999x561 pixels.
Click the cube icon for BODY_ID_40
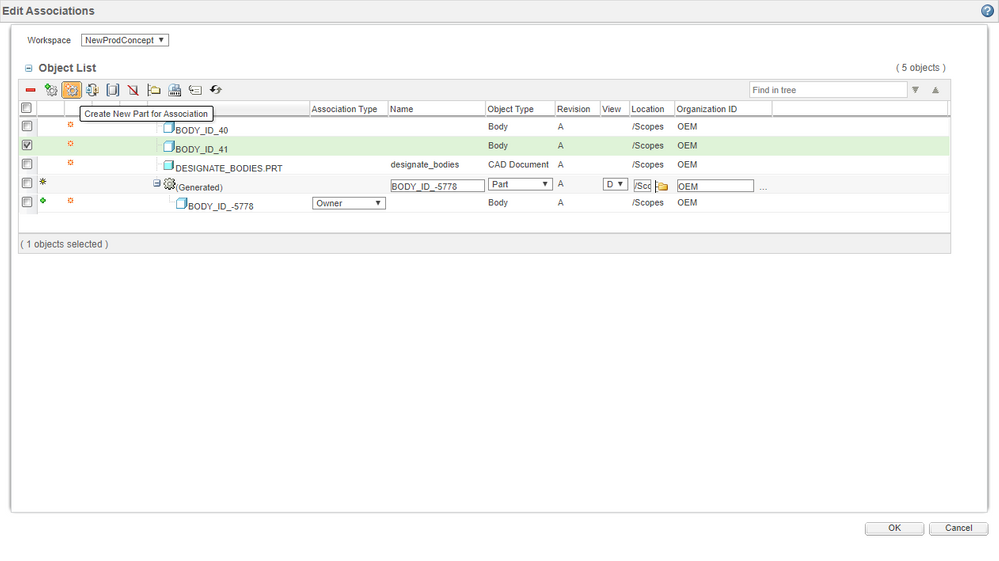[x=169, y=128]
